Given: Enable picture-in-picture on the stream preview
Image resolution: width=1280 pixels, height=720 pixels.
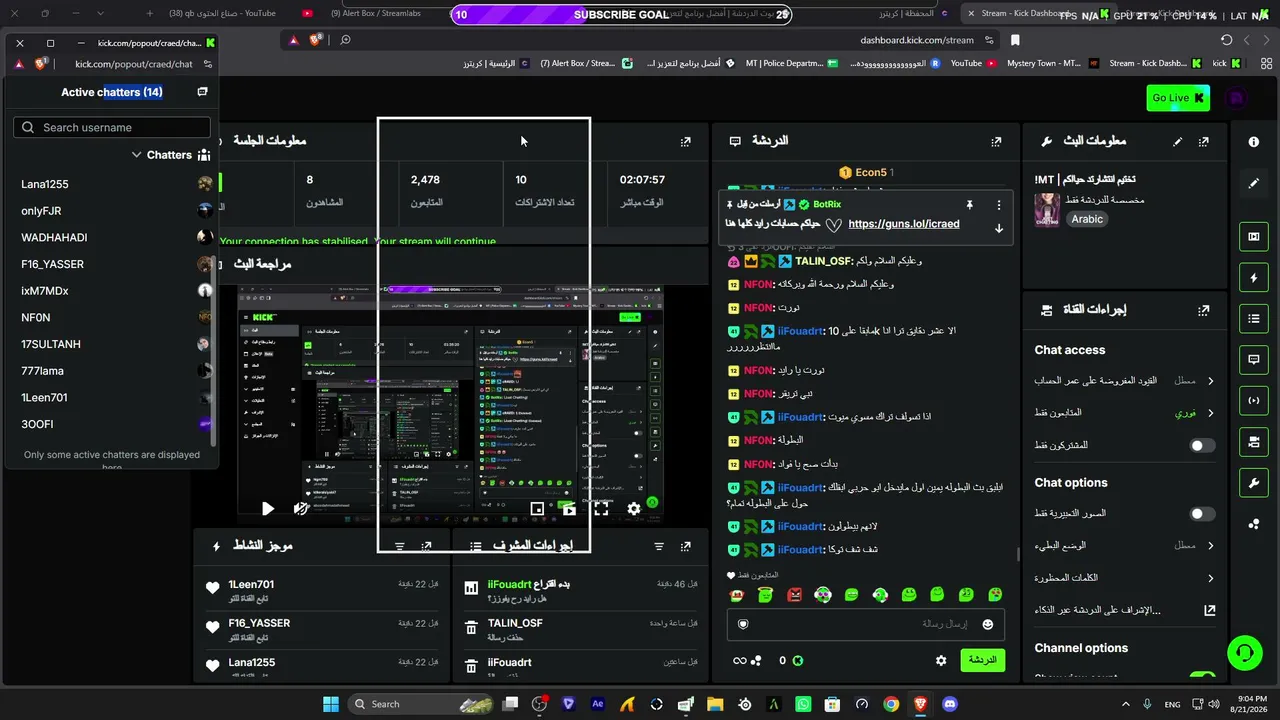Looking at the screenshot, I should [537, 509].
